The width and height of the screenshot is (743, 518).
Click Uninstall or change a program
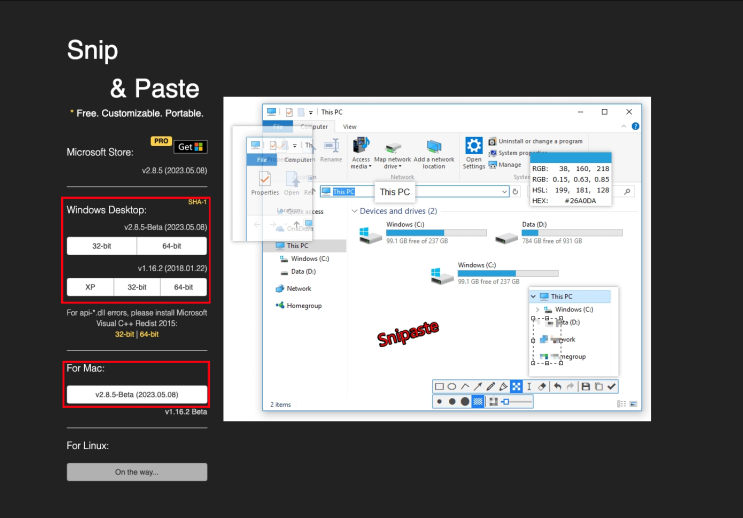[535, 141]
